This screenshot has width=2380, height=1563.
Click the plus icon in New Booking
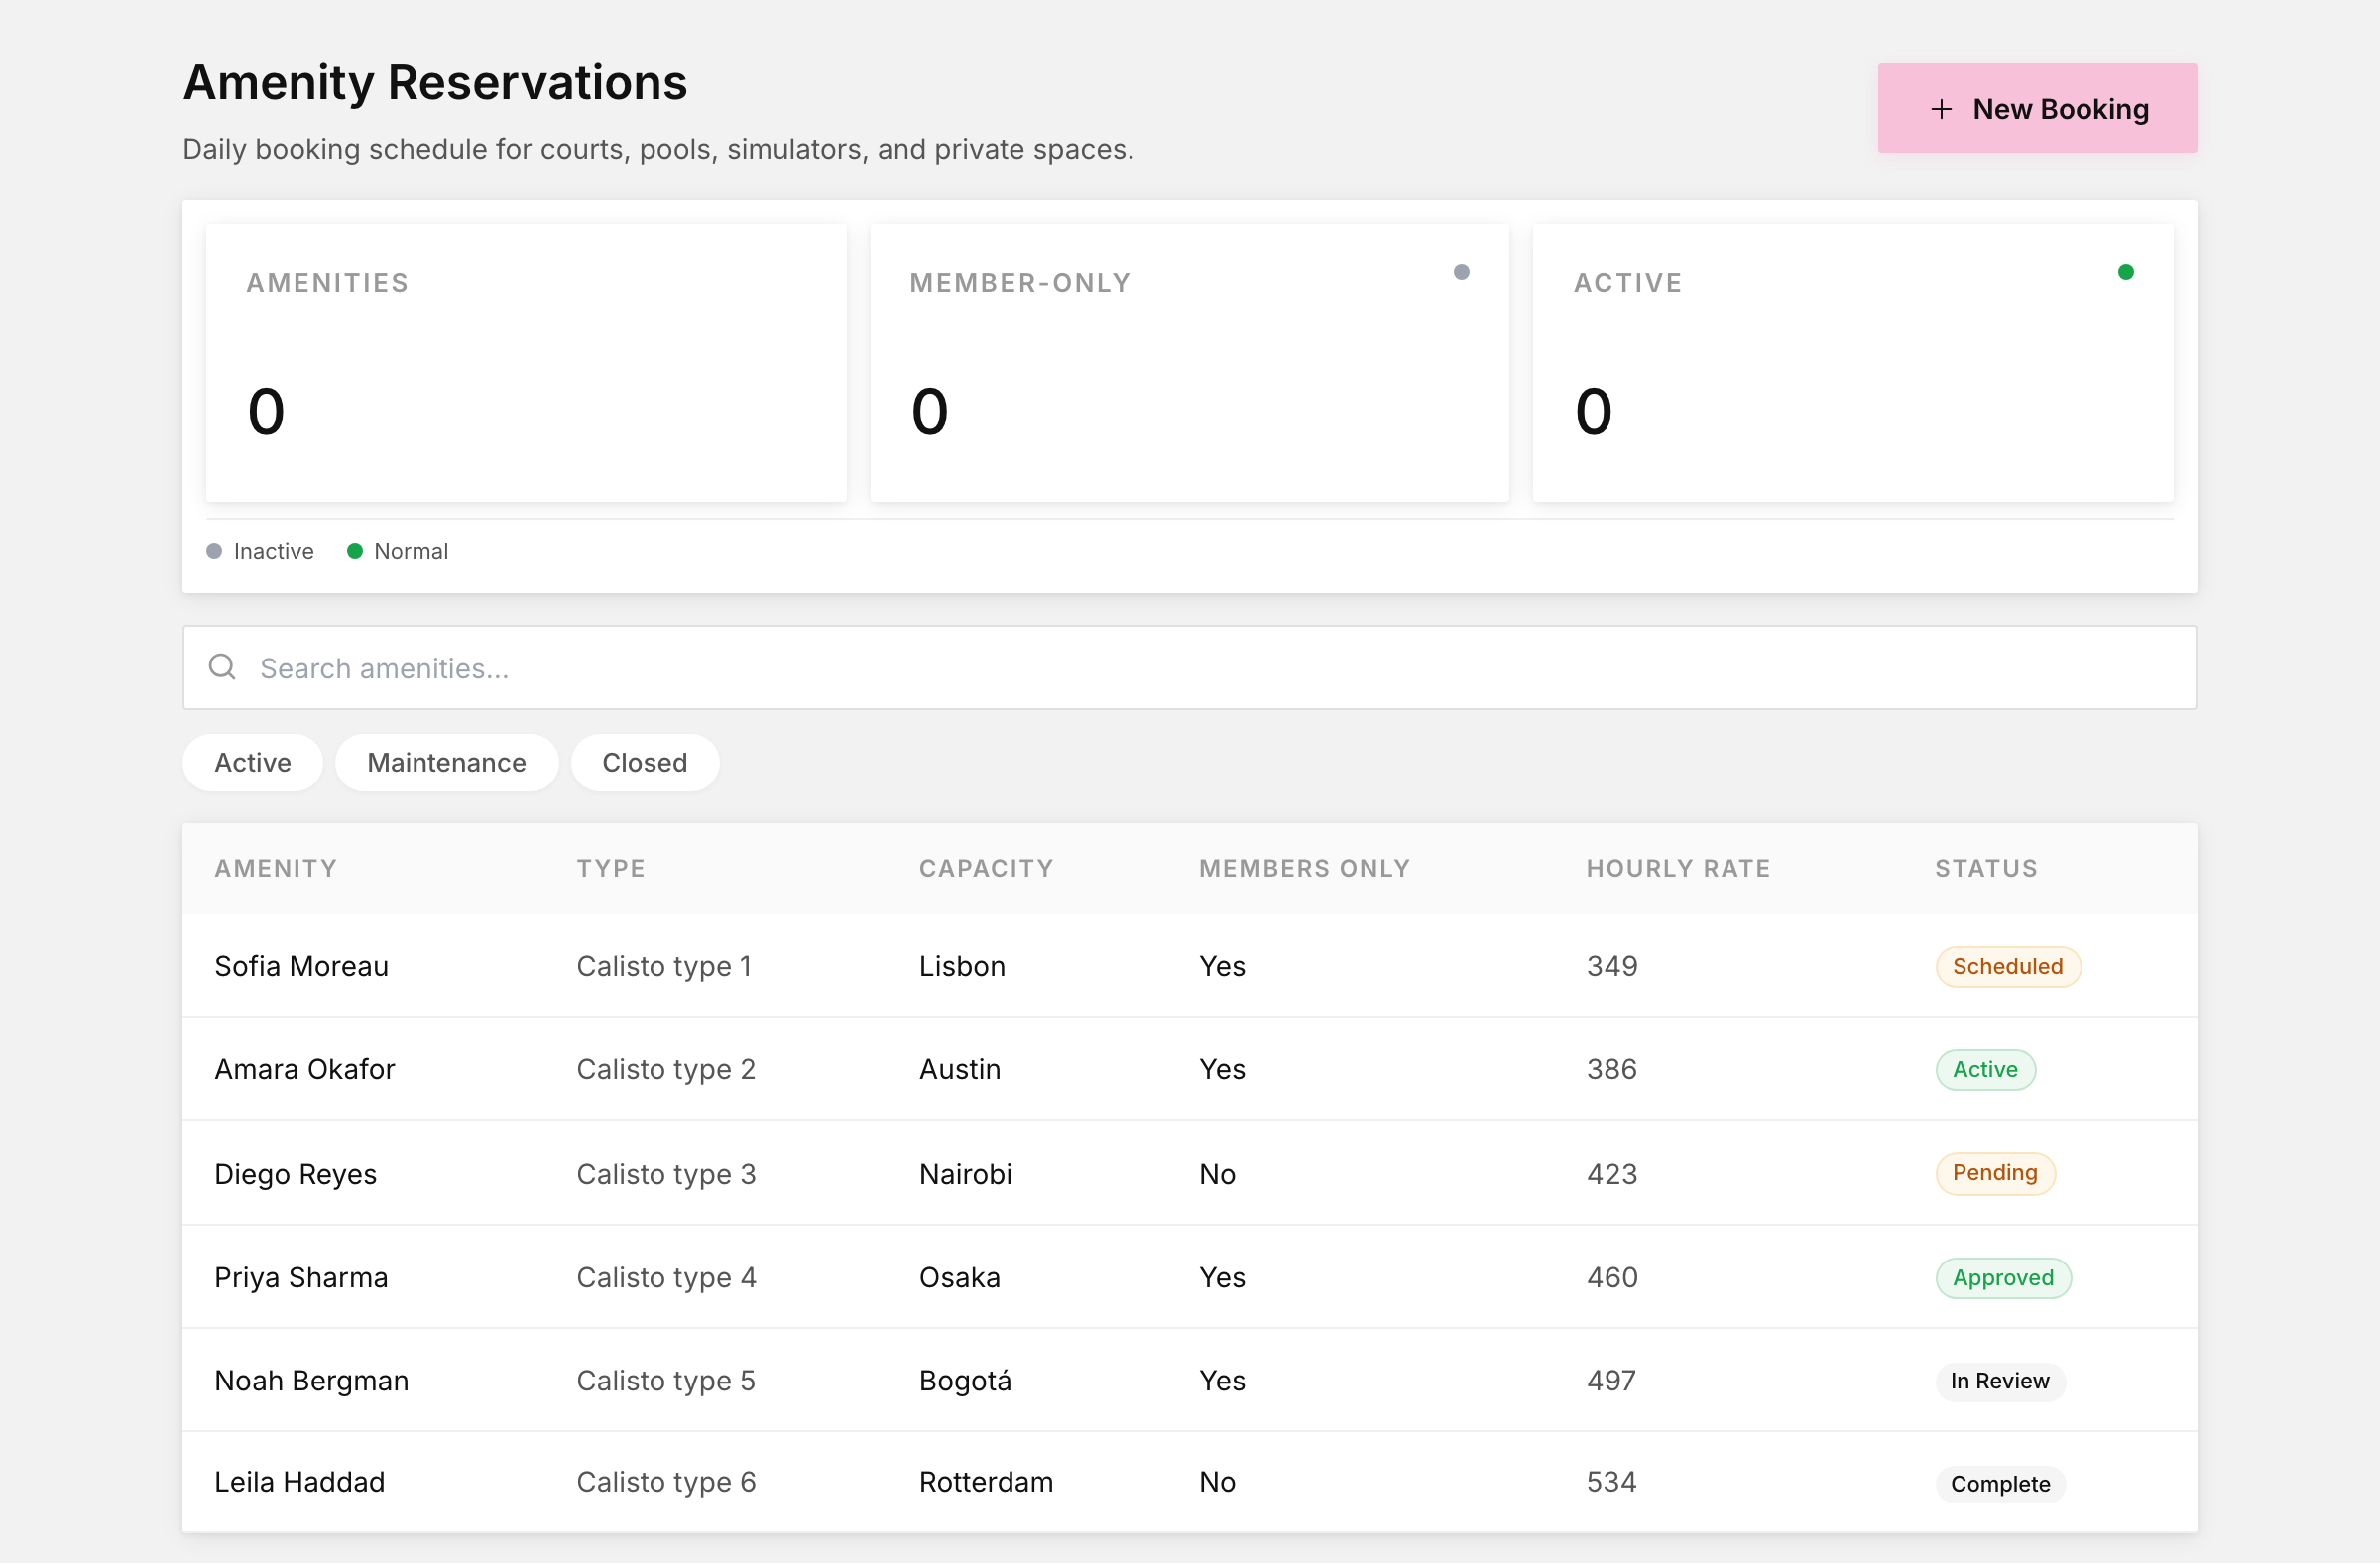point(1940,109)
